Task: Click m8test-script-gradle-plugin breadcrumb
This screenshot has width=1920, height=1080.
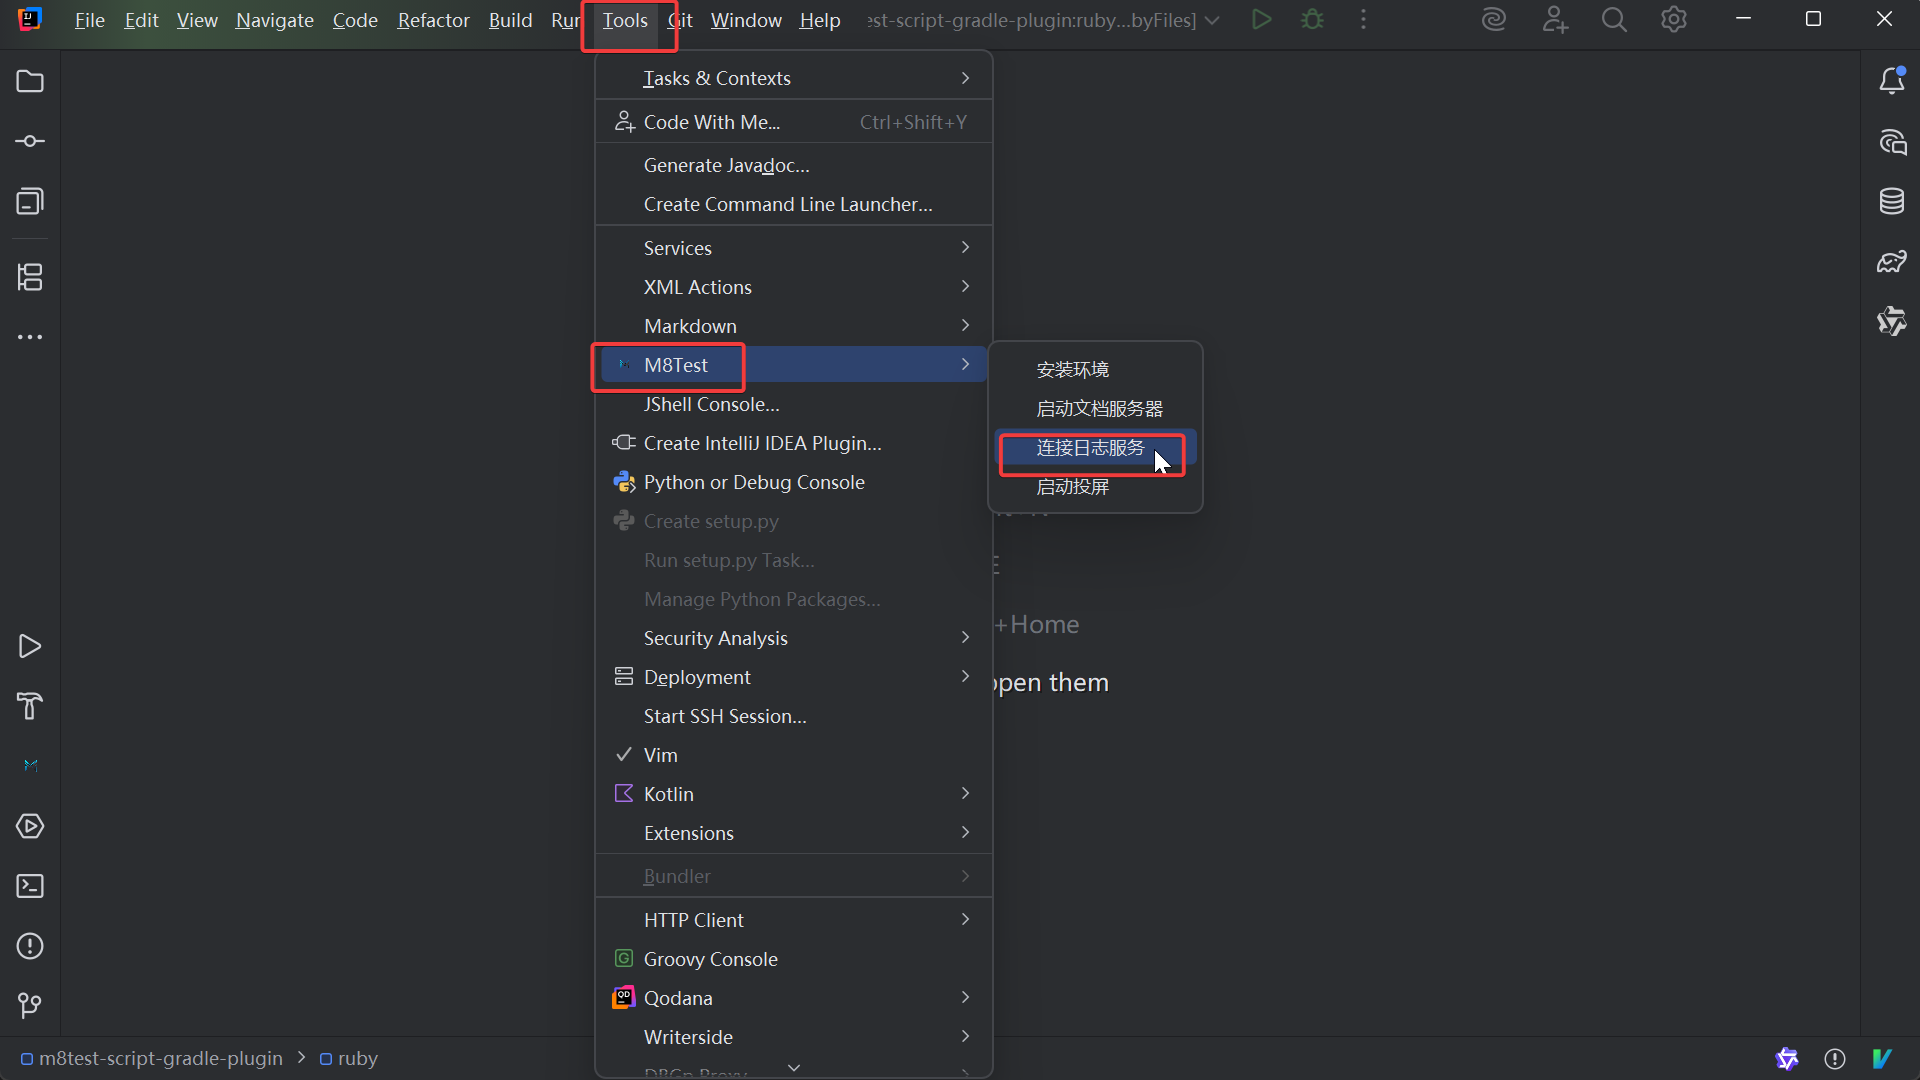Action: click(160, 1058)
